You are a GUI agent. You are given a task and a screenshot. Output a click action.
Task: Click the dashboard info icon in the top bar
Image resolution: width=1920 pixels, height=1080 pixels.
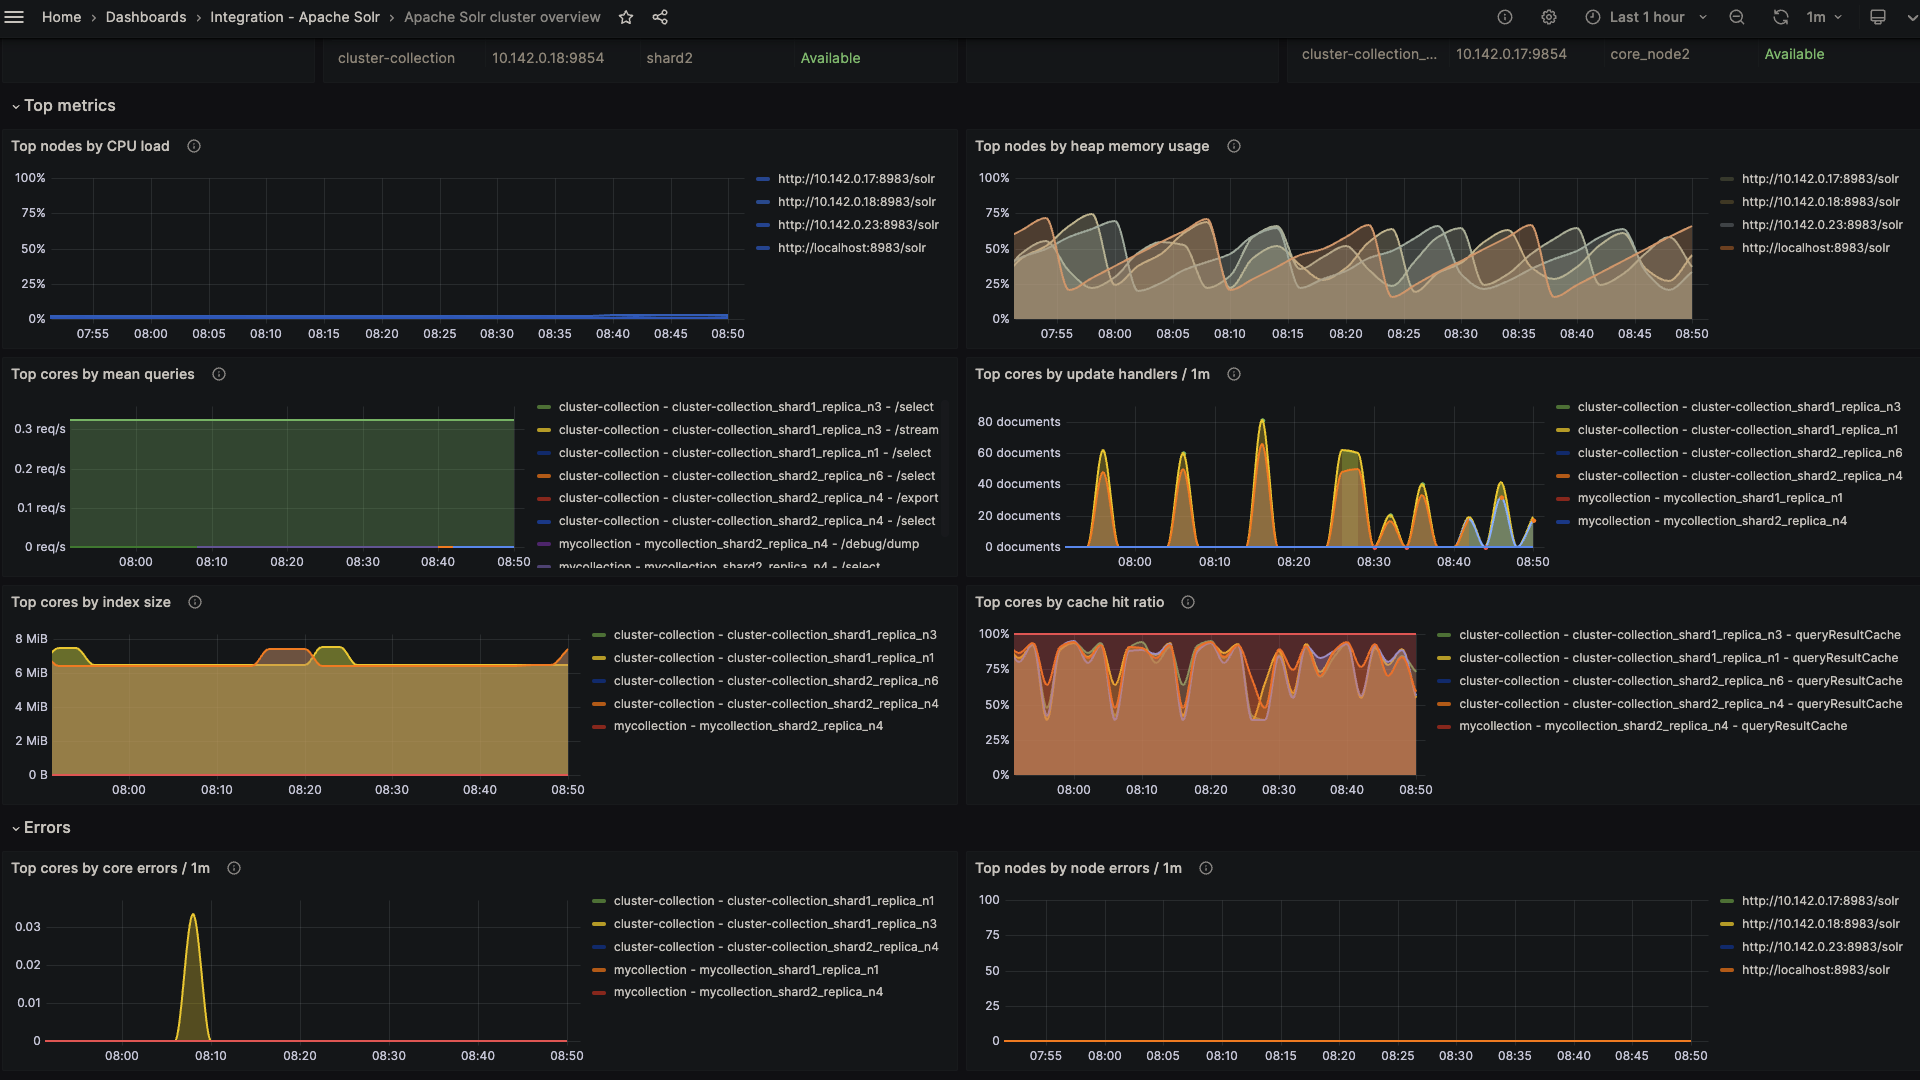coord(1505,17)
